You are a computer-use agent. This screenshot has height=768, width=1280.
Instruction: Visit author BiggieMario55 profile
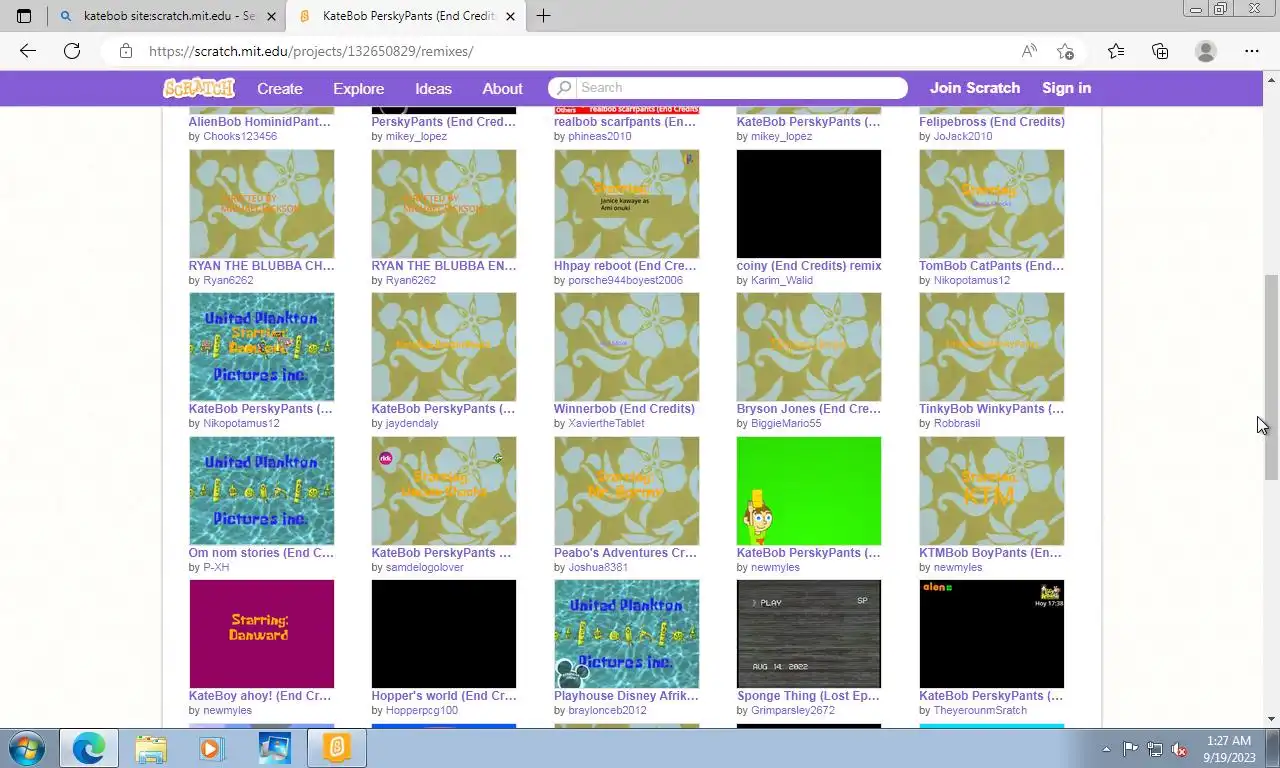pos(786,423)
